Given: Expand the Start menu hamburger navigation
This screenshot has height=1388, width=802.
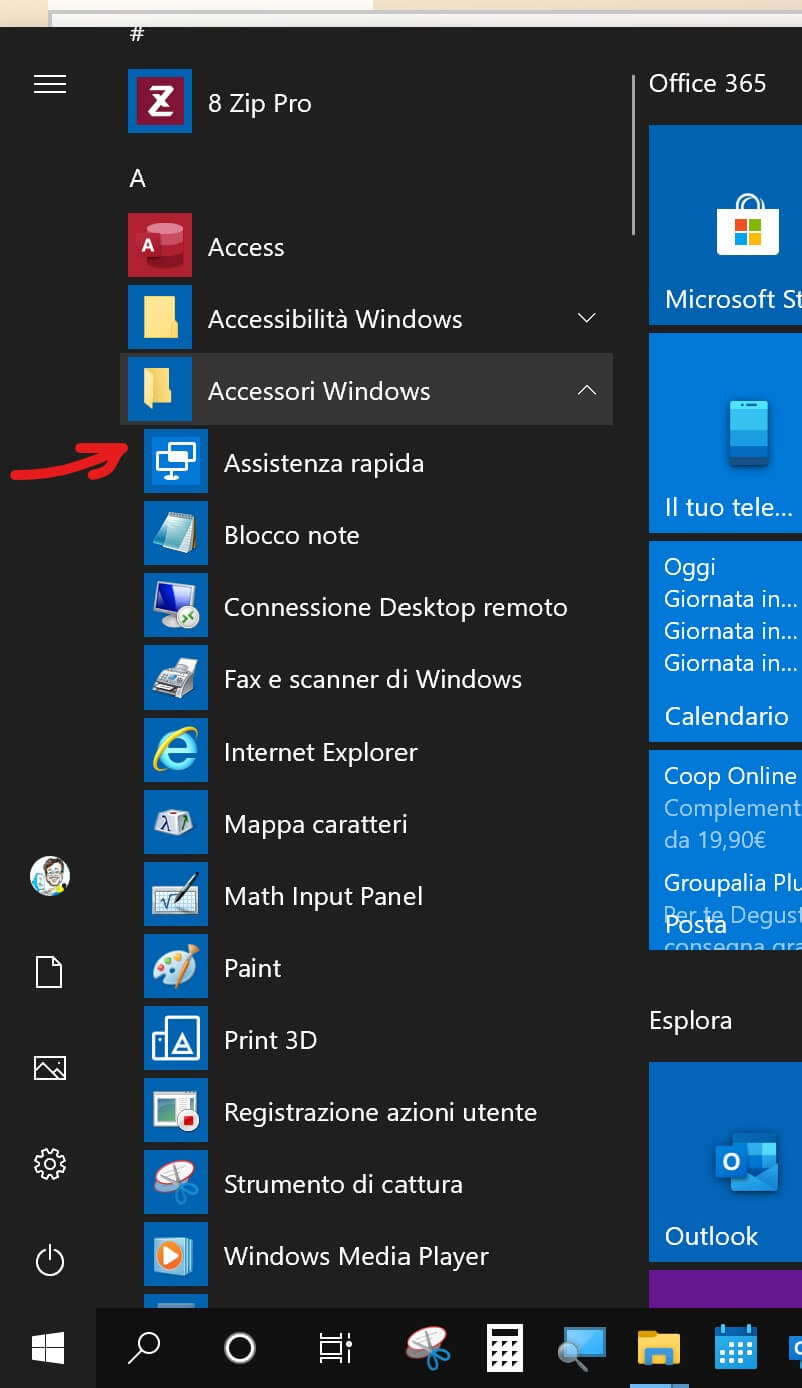Looking at the screenshot, I should pos(50,85).
